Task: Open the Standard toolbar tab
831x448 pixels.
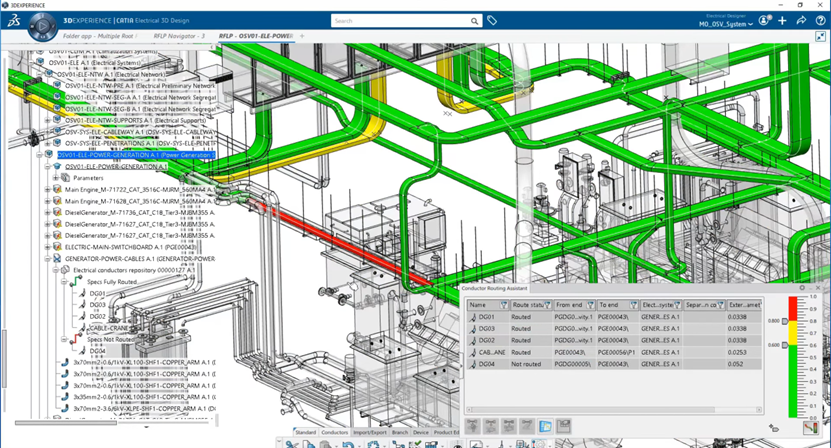Action: tap(305, 432)
